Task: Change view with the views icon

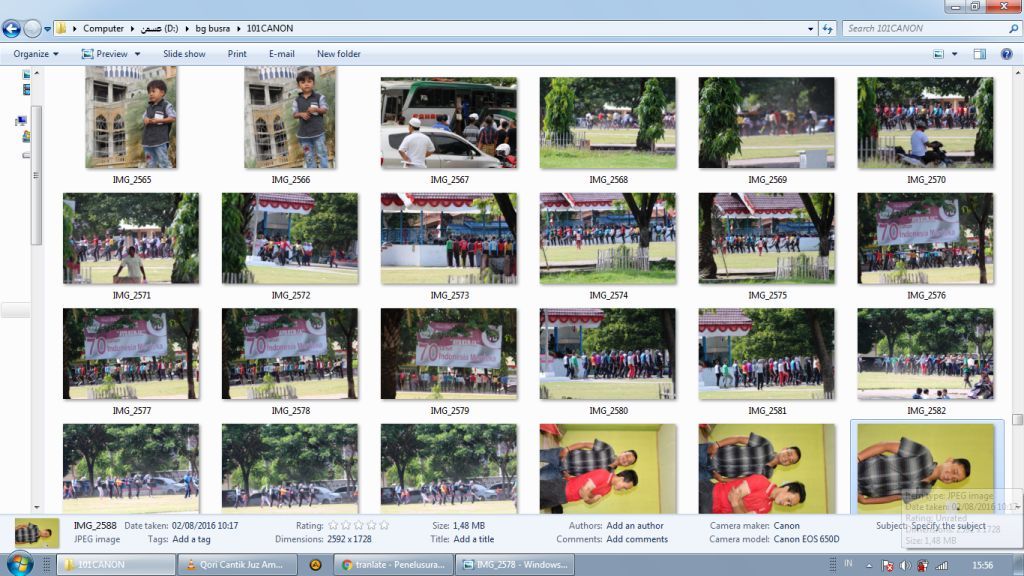Action: click(x=938, y=54)
